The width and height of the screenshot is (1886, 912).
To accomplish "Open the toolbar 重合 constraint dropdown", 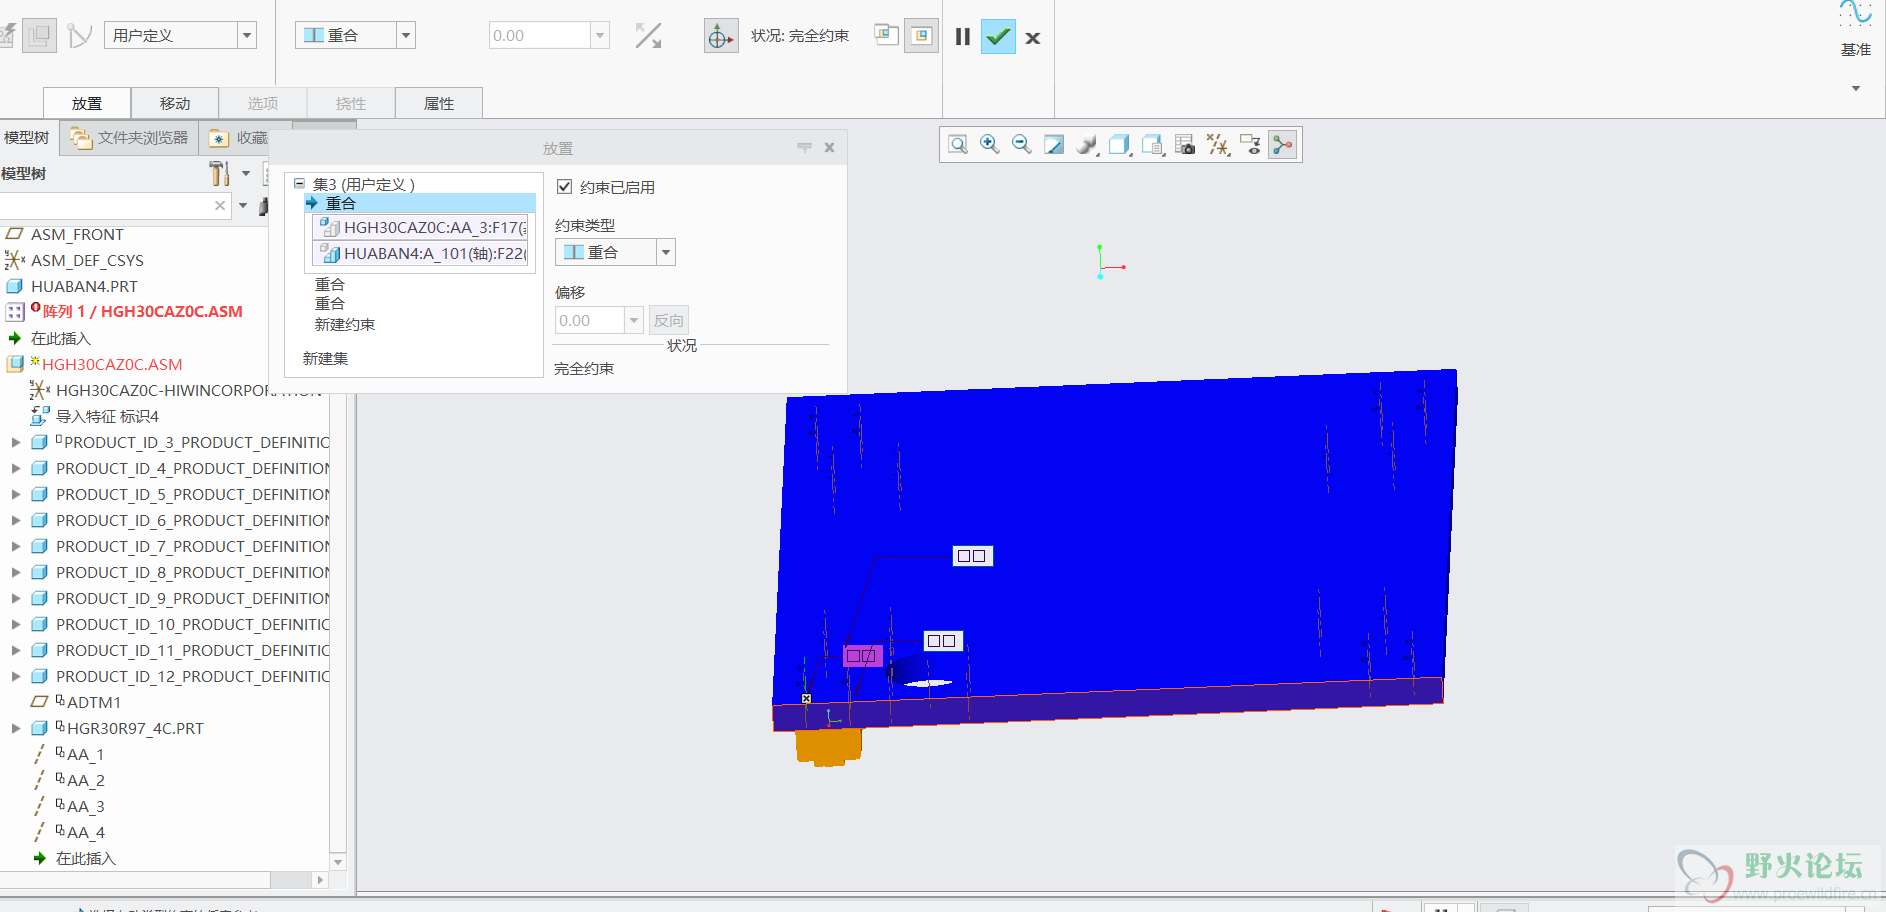I will pos(405,35).
